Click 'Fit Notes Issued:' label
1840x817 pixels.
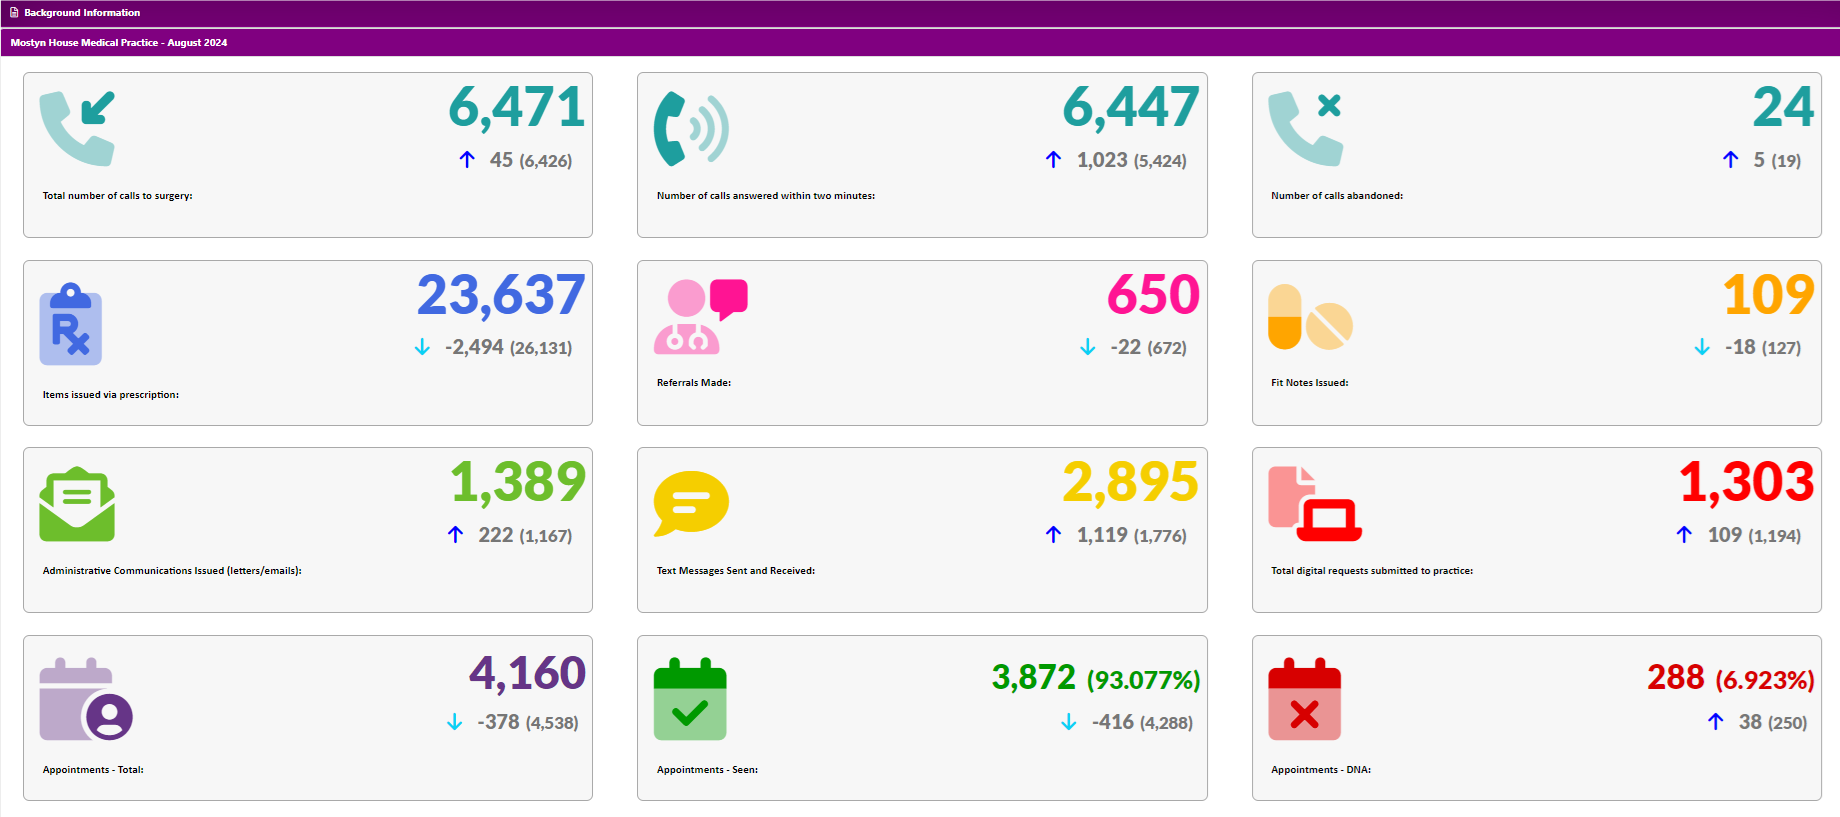(x=1310, y=383)
